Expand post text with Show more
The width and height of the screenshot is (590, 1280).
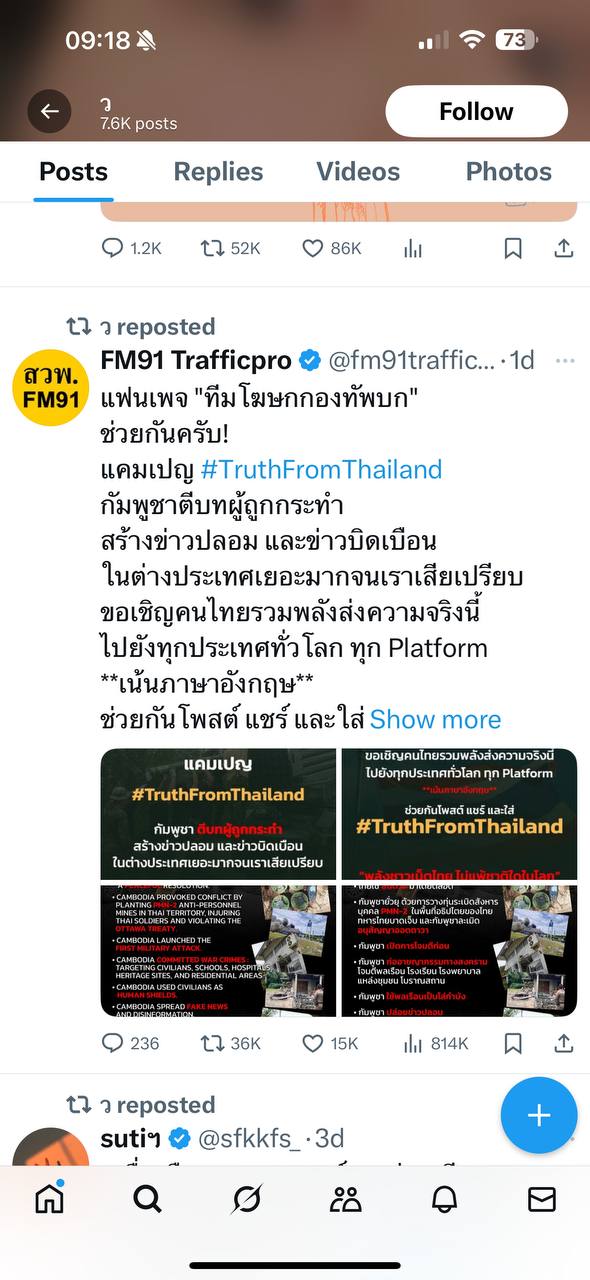[x=435, y=719]
